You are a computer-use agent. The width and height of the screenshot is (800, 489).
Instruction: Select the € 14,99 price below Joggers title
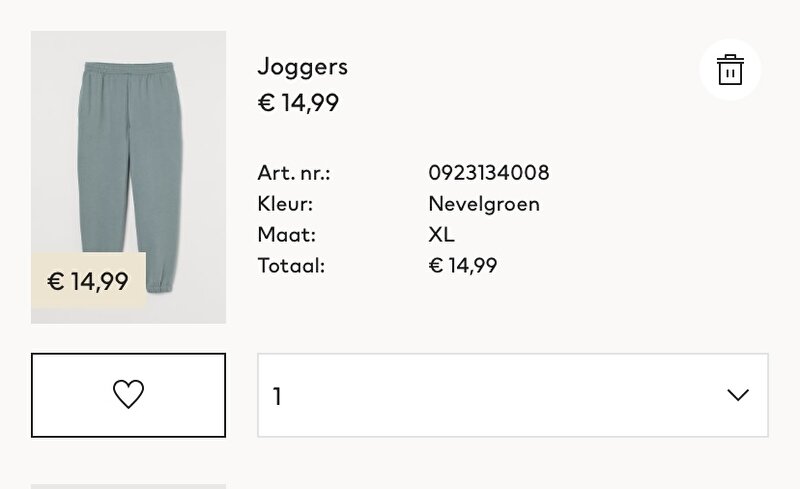click(298, 103)
